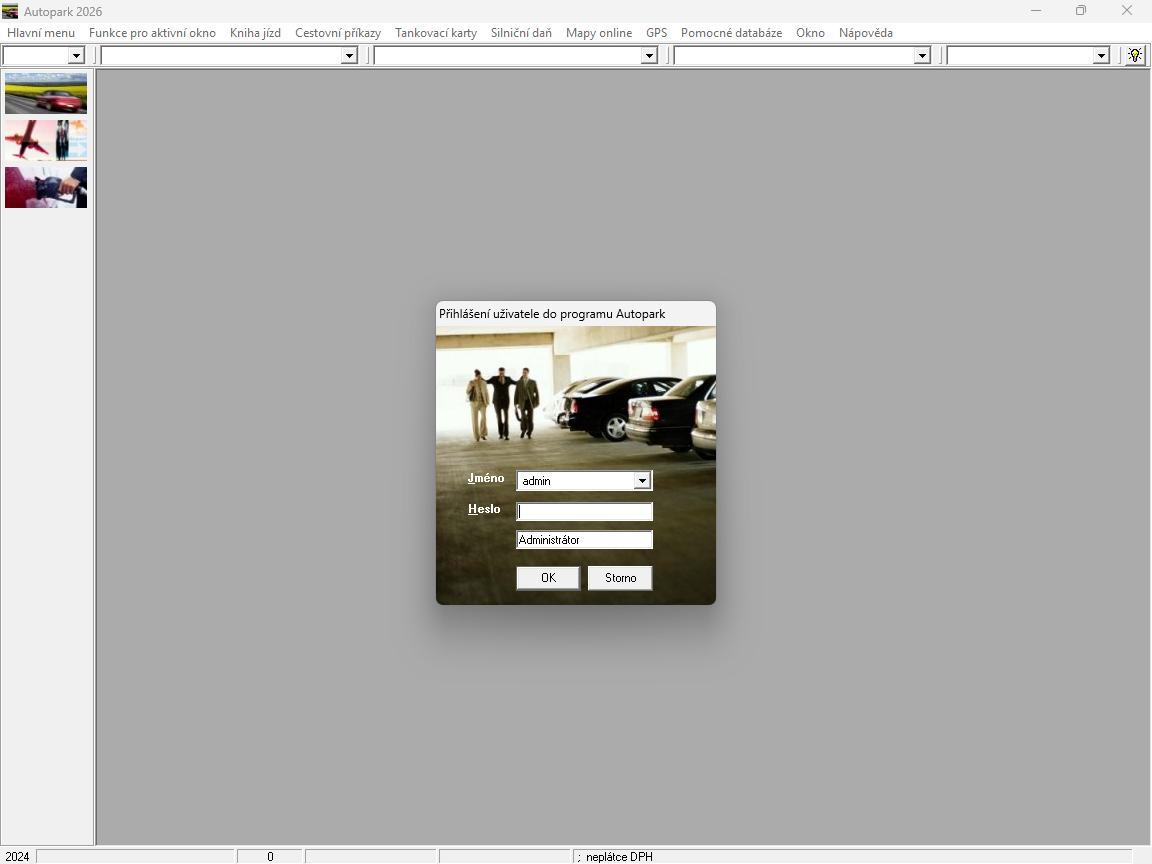Open the first toolbar combo box dropdown
Viewport: 1152px width, 864px height.
coord(76,56)
